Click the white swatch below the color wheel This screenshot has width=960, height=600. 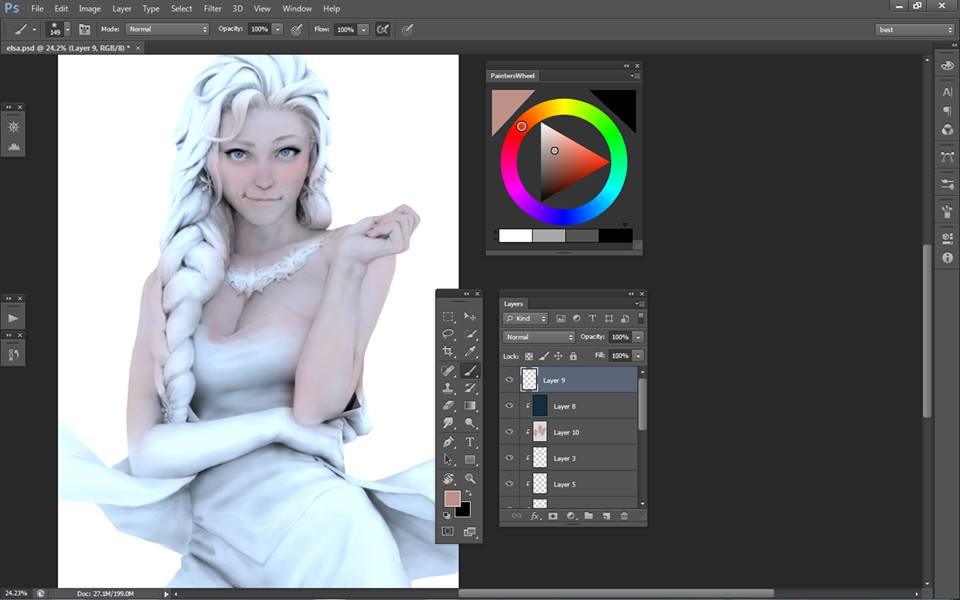[515, 236]
